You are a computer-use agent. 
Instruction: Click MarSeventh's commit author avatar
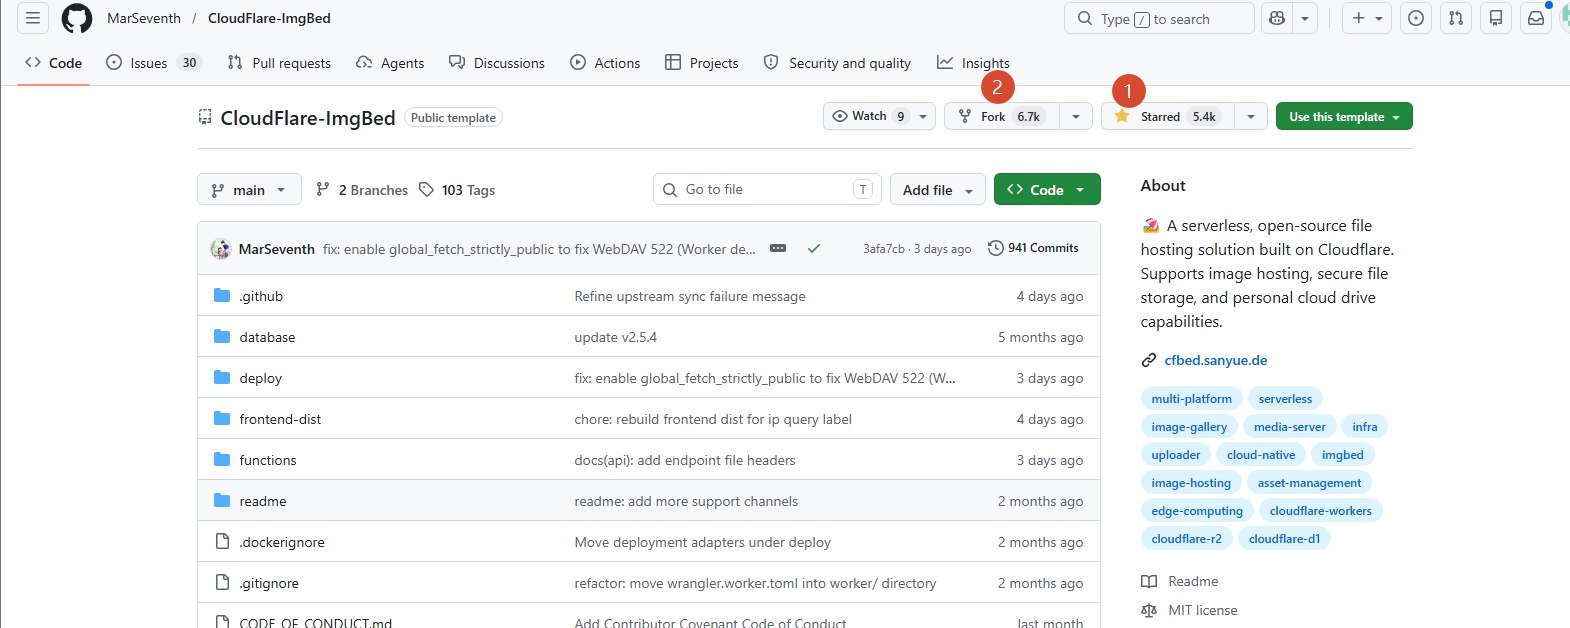coord(221,248)
